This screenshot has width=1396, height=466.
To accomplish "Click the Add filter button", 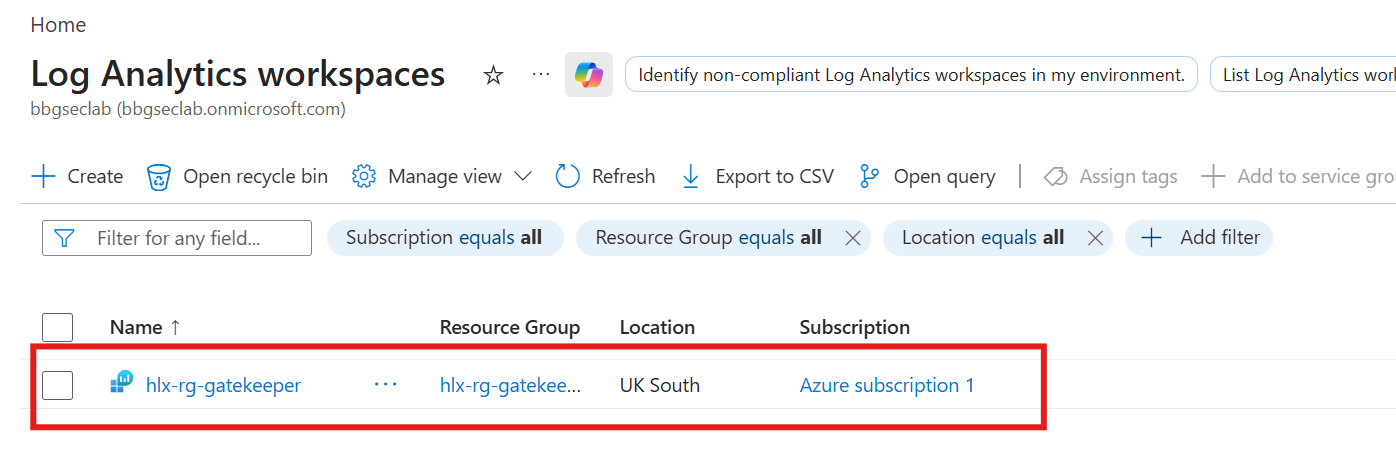I will click(1199, 238).
